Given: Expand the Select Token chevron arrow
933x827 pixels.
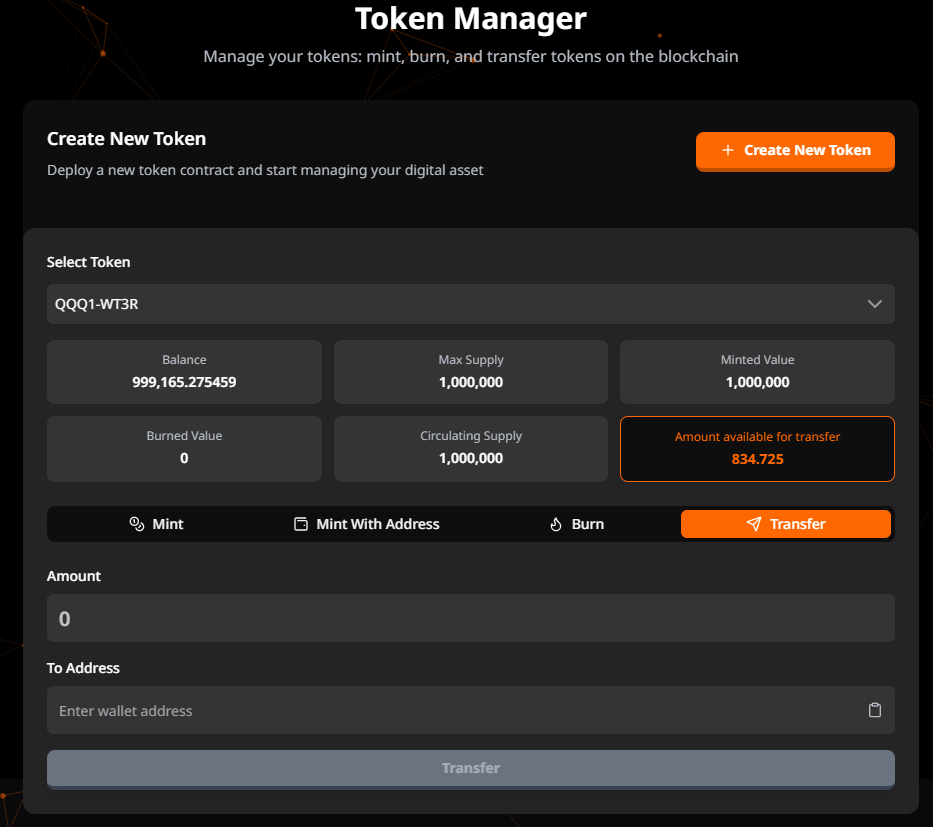Looking at the screenshot, I should point(875,304).
